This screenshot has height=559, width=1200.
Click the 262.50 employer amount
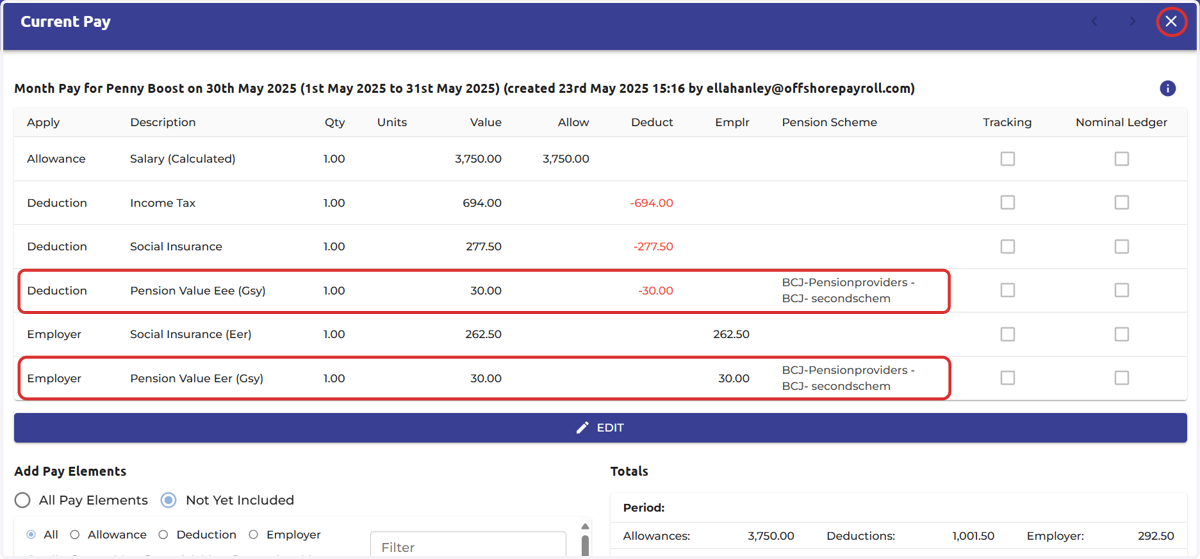point(731,335)
